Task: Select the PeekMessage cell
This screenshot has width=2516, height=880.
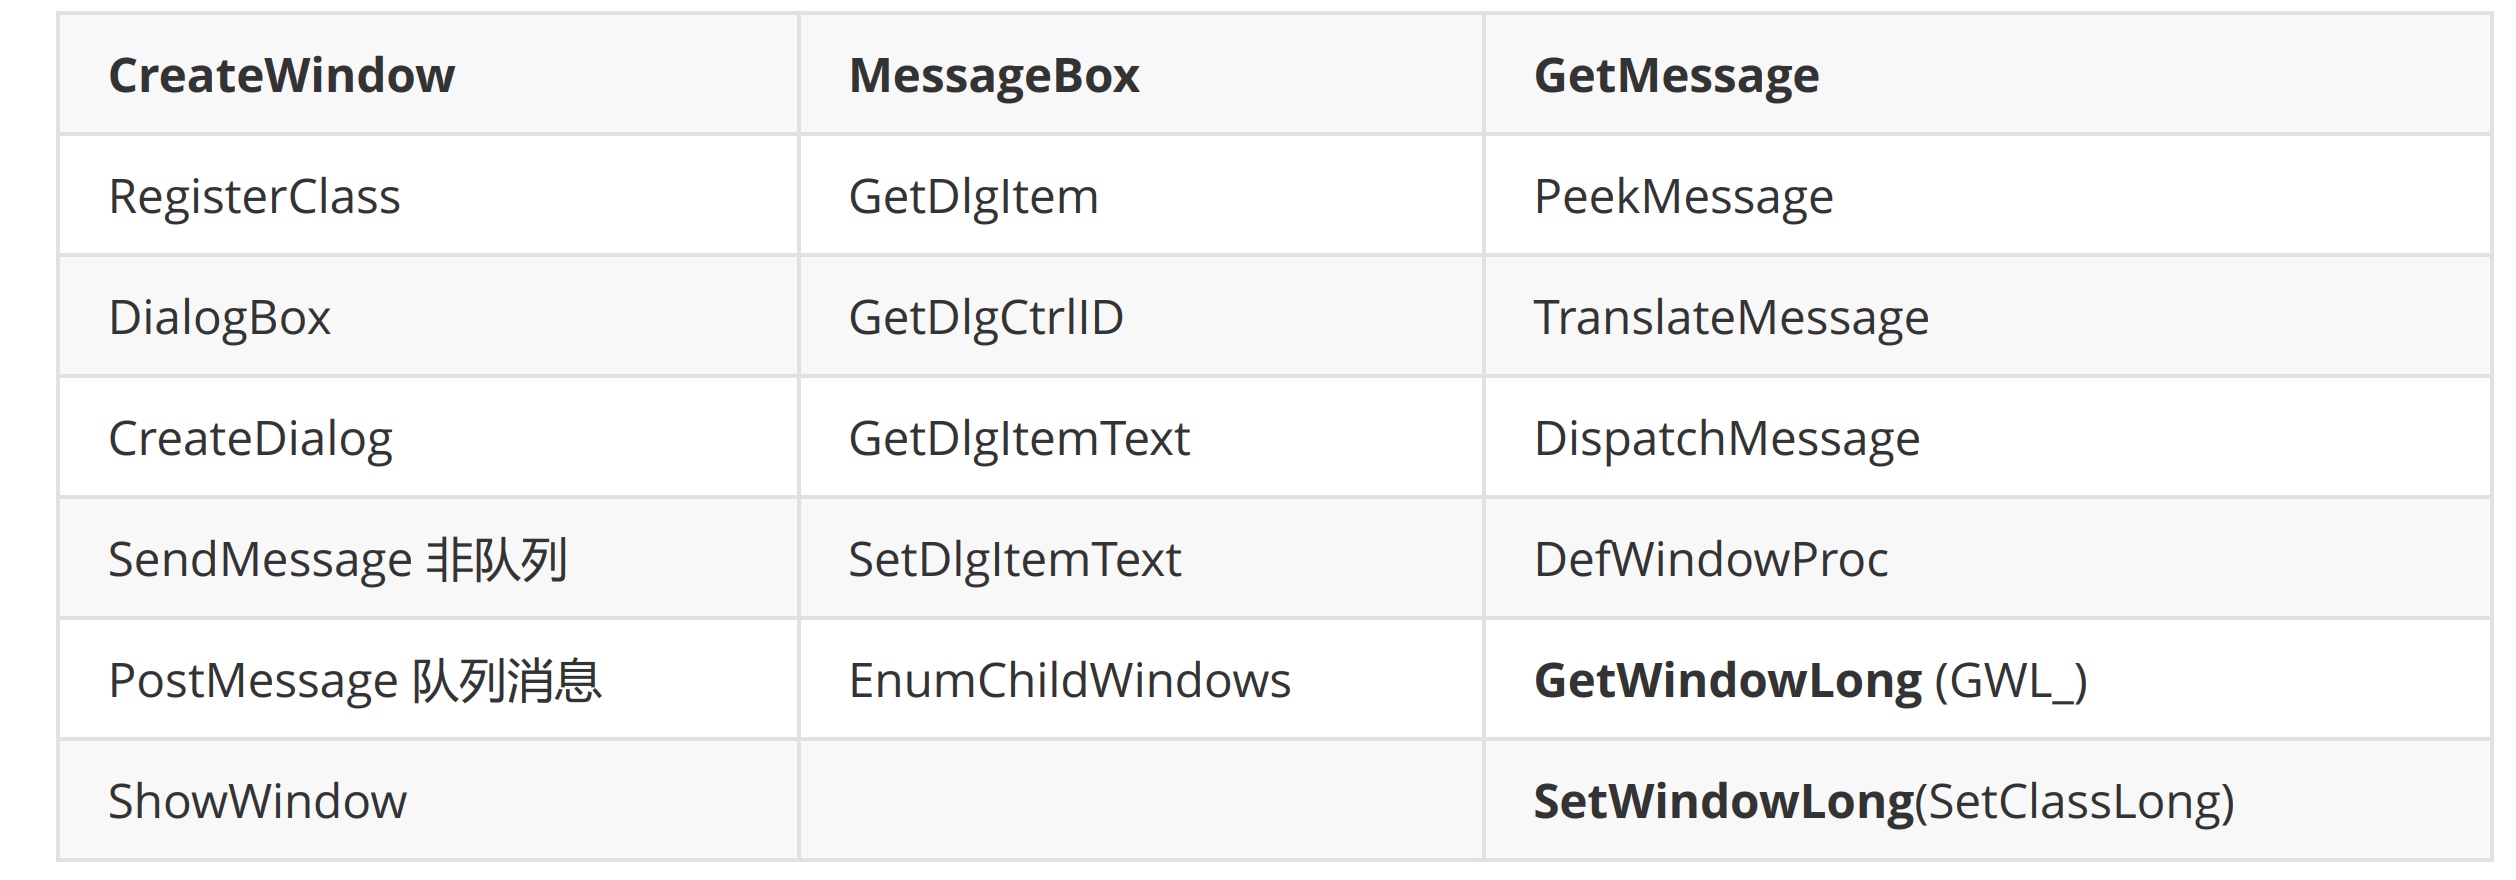Action: (1683, 197)
